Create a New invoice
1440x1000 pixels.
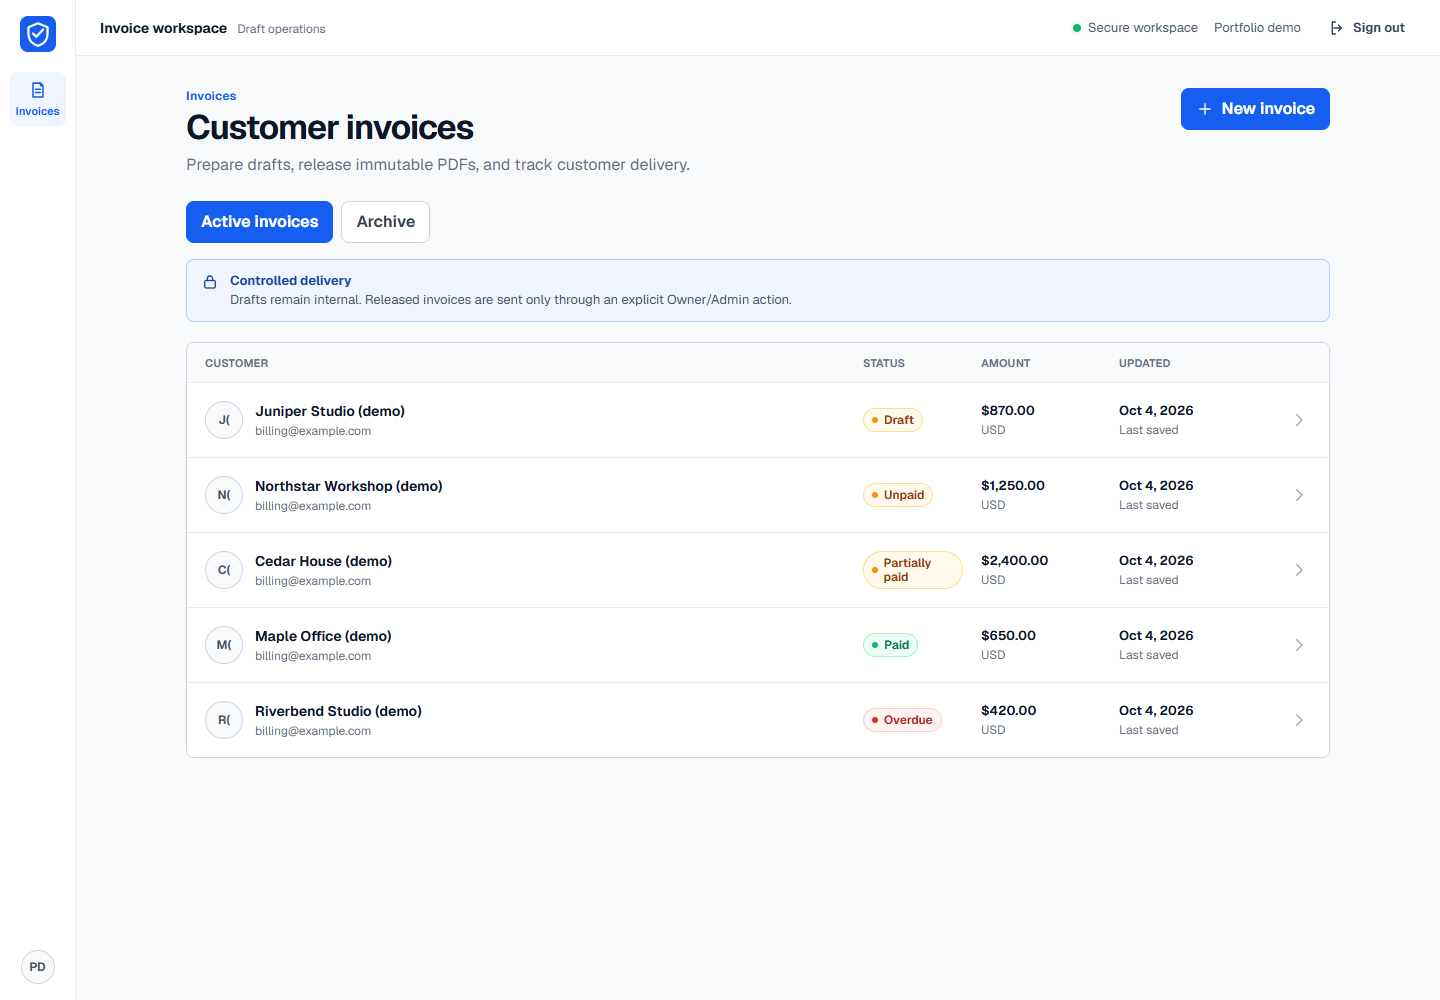coord(1255,109)
